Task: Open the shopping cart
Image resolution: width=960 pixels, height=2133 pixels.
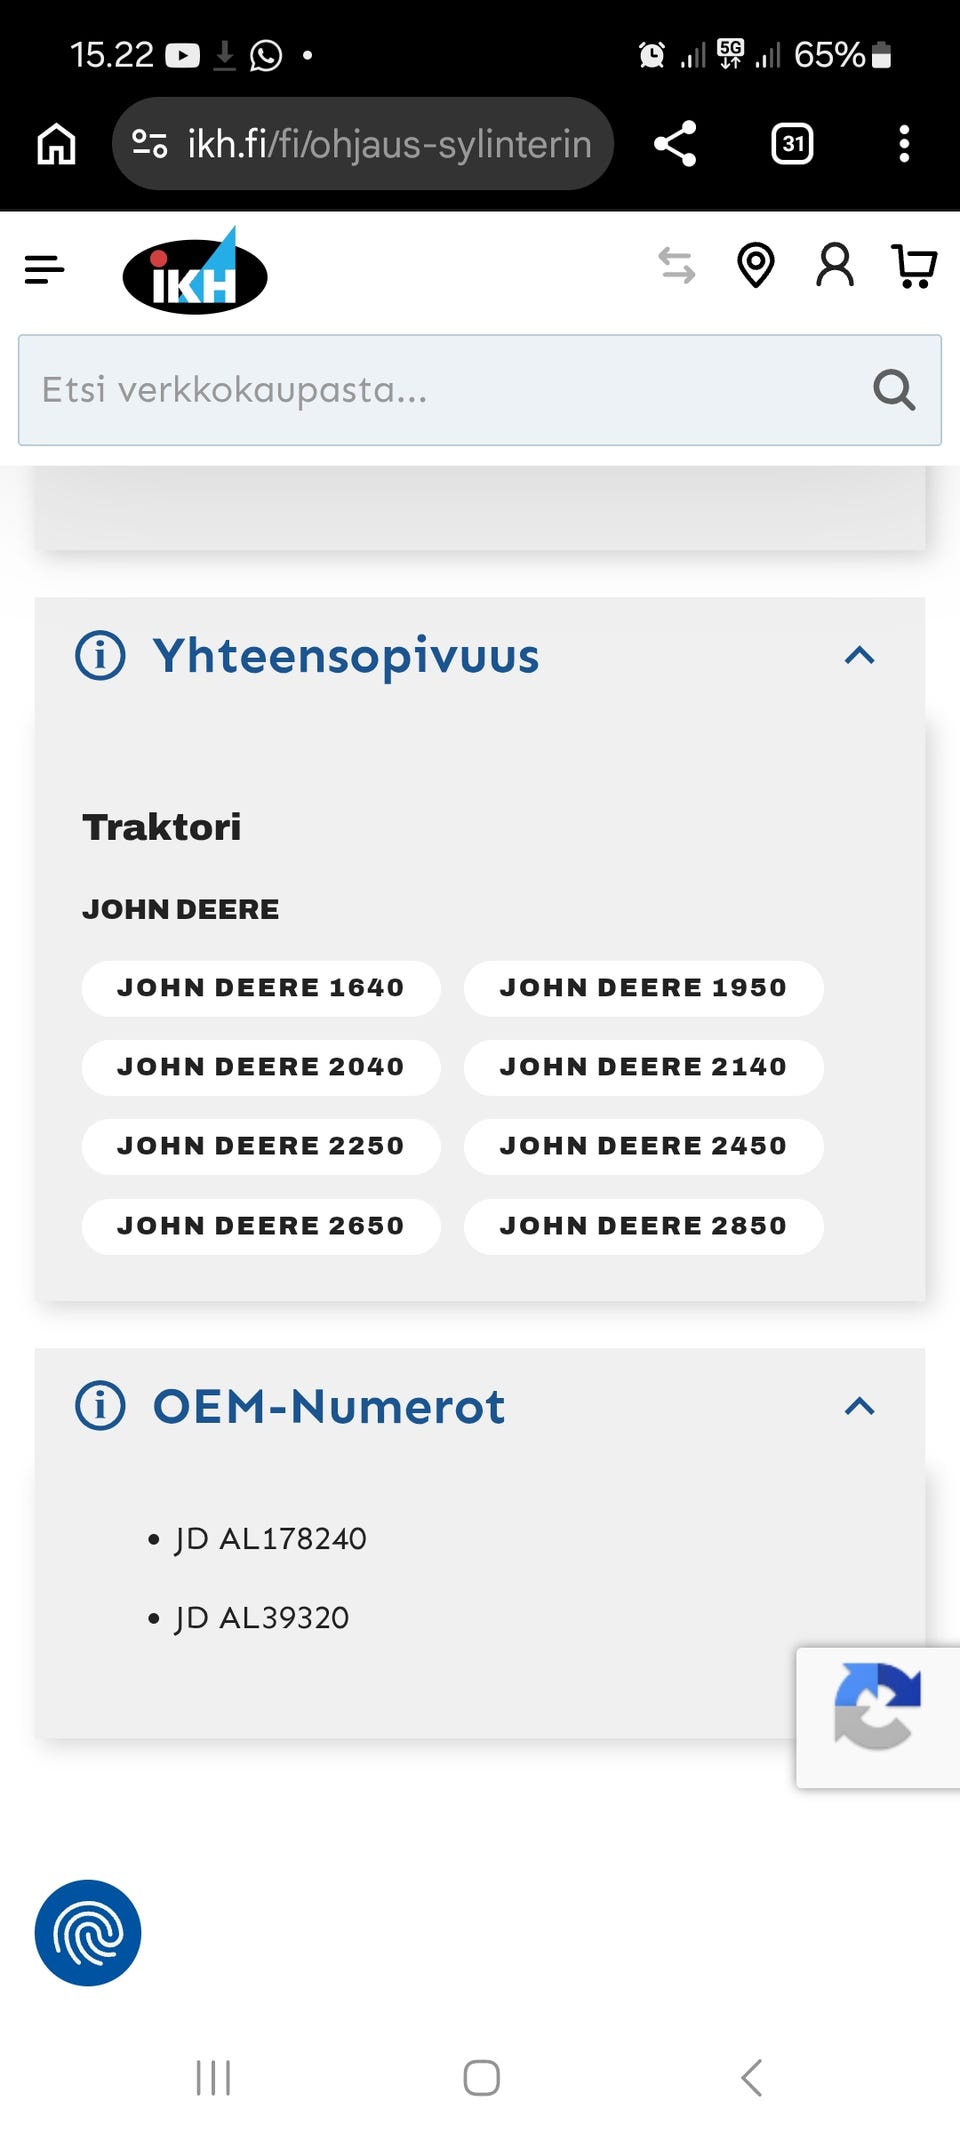Action: pos(914,266)
